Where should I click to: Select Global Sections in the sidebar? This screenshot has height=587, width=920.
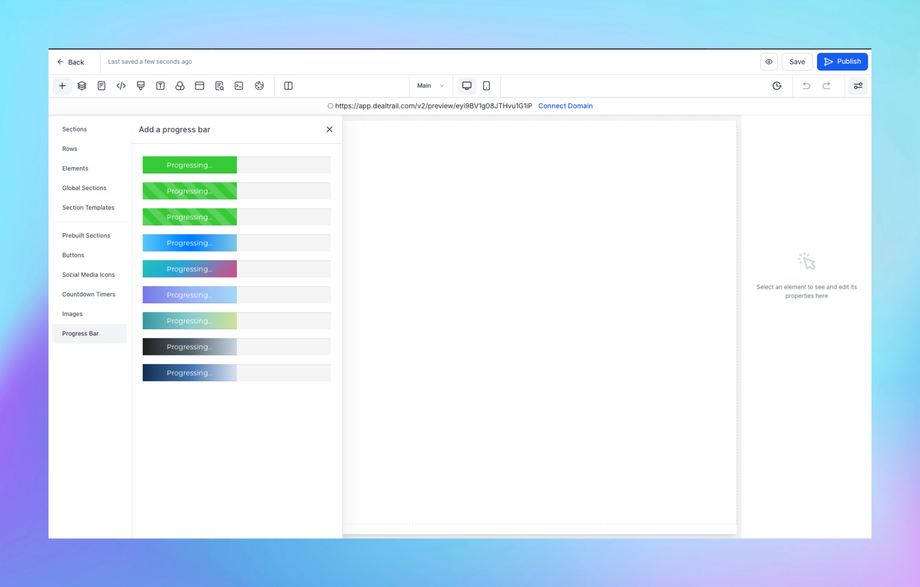coord(84,188)
